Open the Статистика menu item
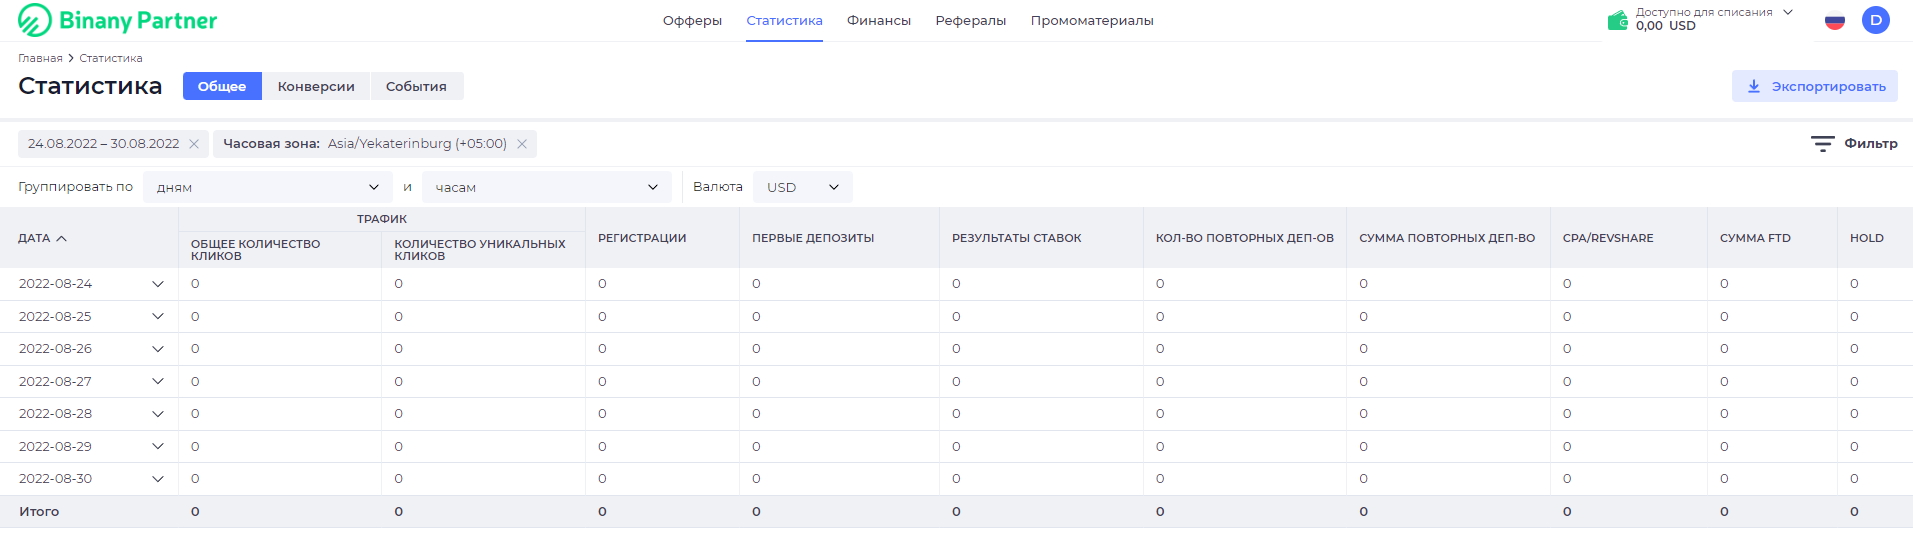 [784, 20]
